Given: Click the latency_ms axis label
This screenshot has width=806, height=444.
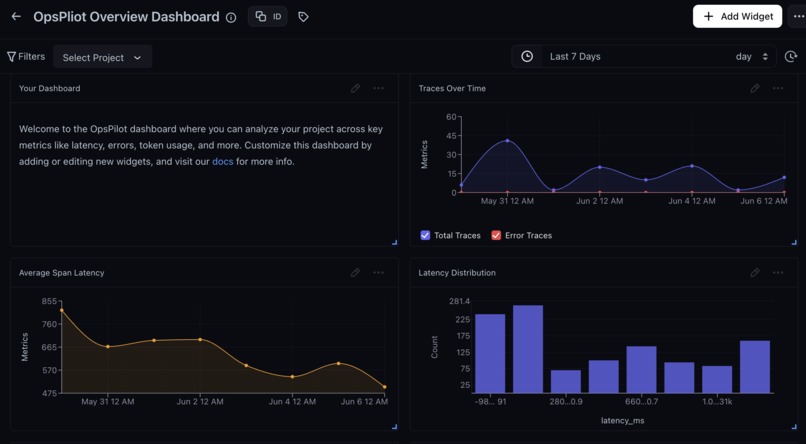Looking at the screenshot, I should click(x=622, y=420).
